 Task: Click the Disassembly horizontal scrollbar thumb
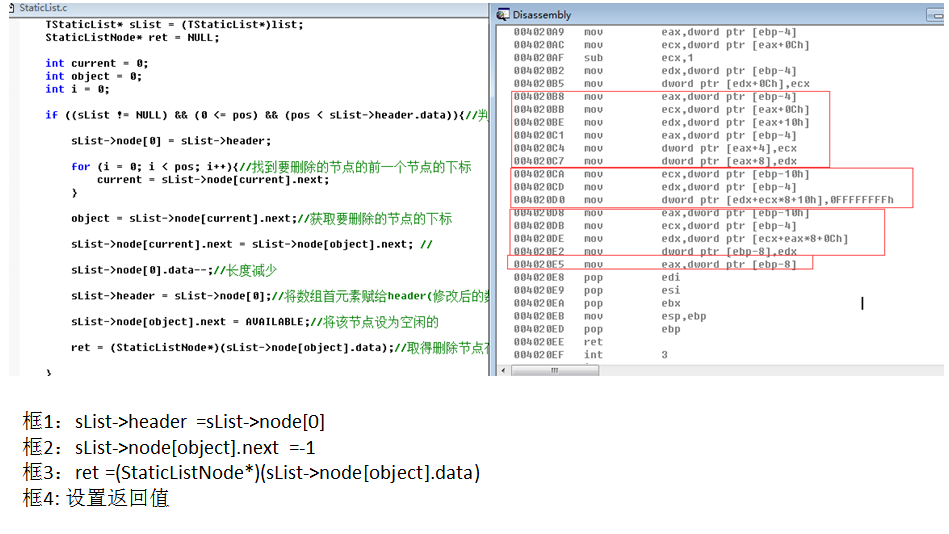(x=554, y=370)
